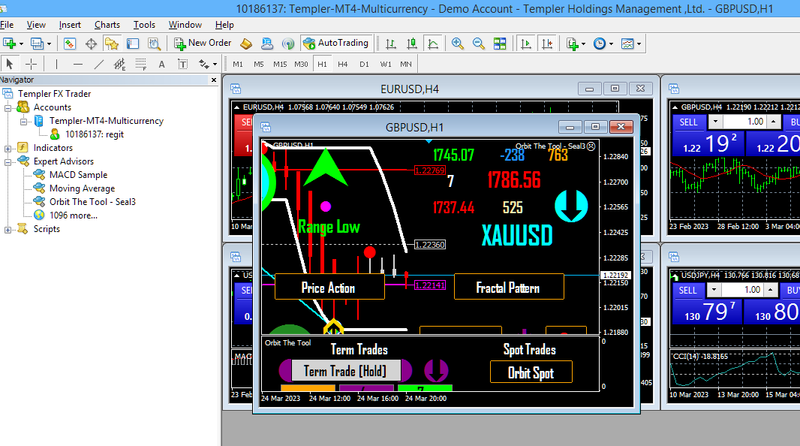Screen dimensions: 800x446
Task: Select the horizontal line drawing tool
Action: click(78, 64)
